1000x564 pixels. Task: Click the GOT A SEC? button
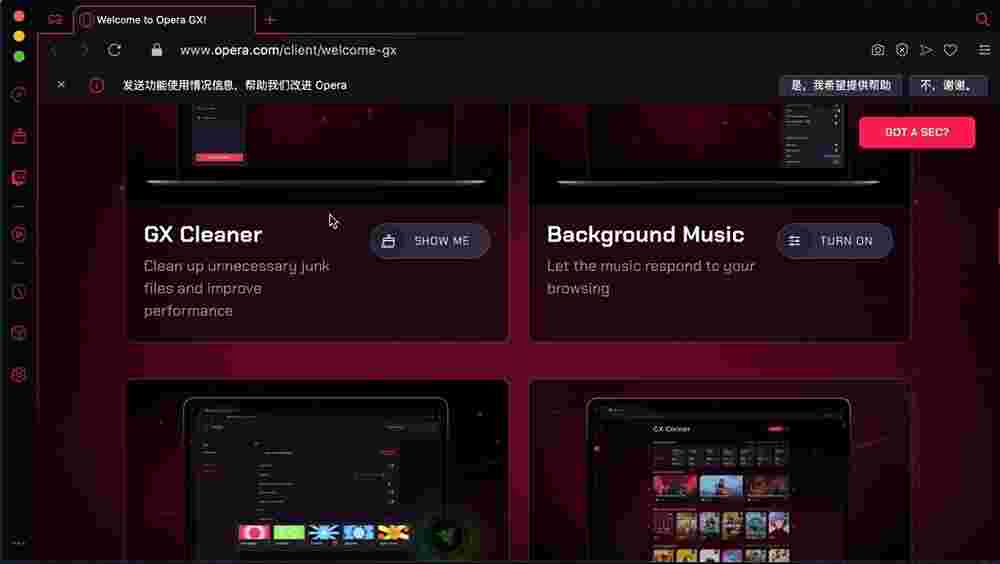tap(916, 132)
